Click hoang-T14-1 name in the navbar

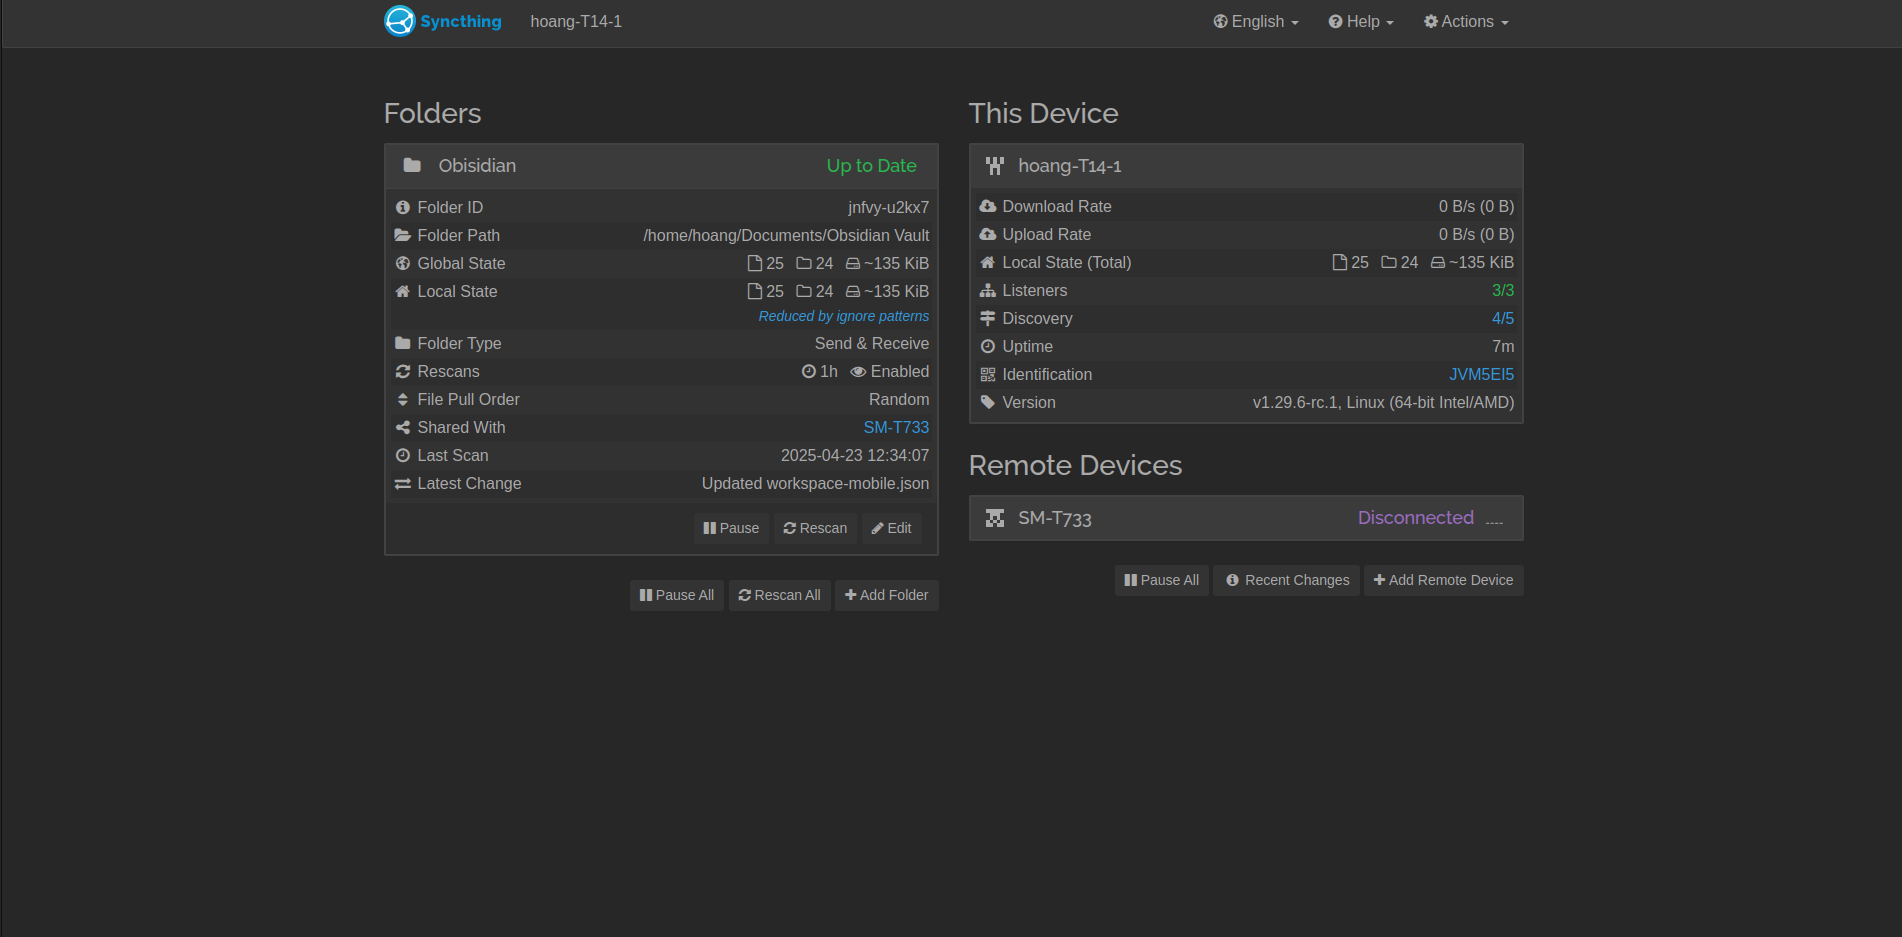click(x=576, y=22)
